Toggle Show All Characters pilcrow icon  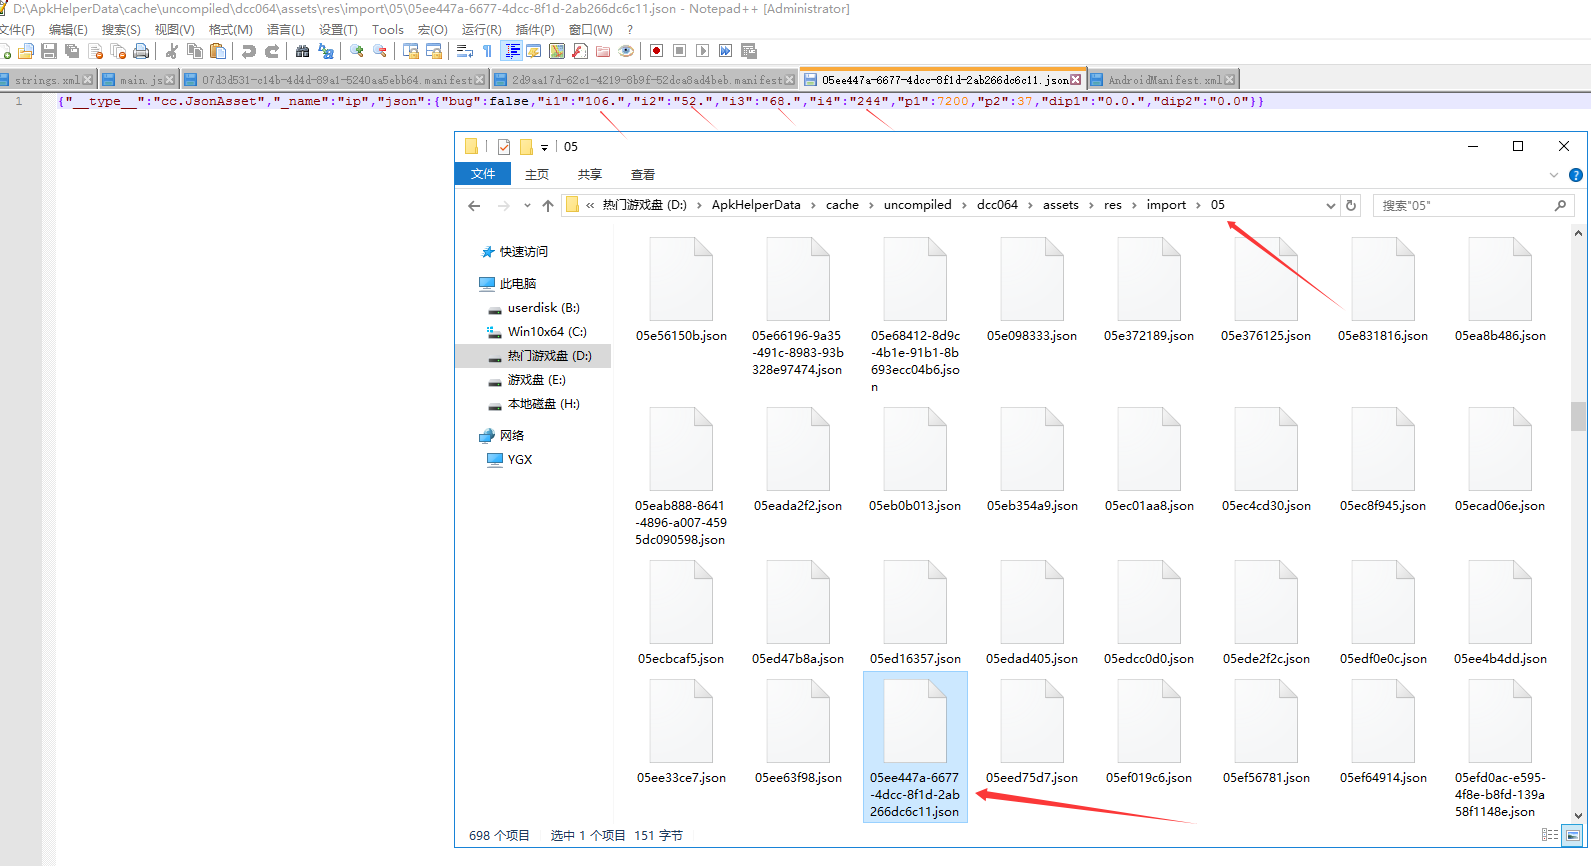(x=487, y=51)
